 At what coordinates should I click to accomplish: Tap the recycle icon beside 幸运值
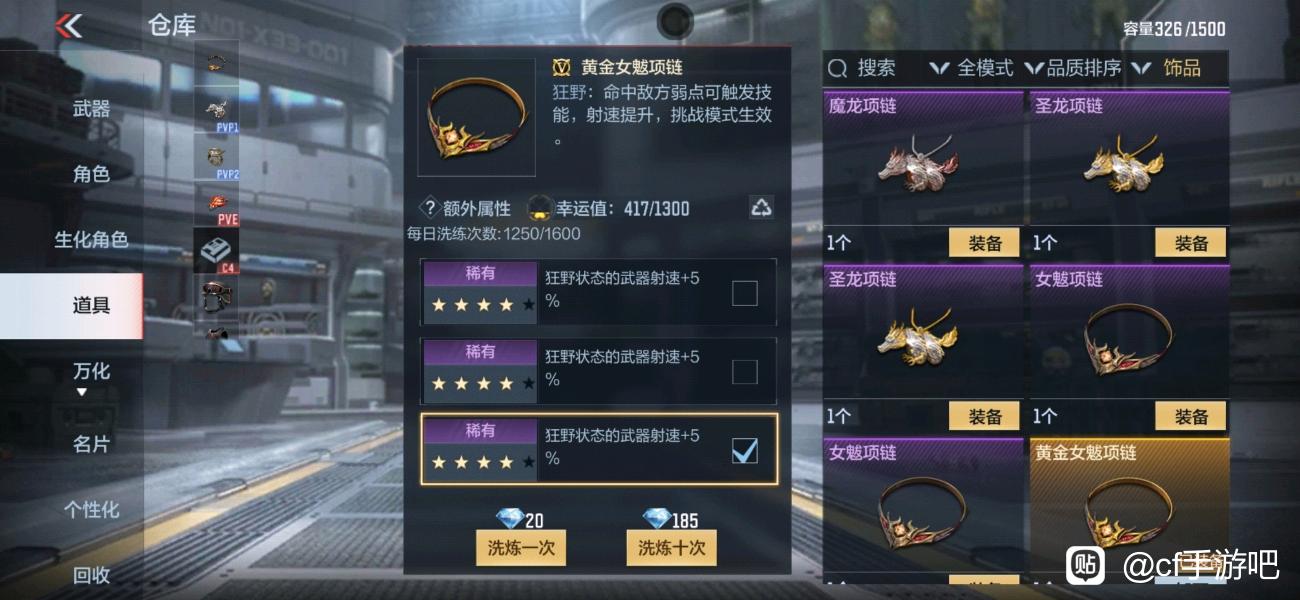[761, 208]
